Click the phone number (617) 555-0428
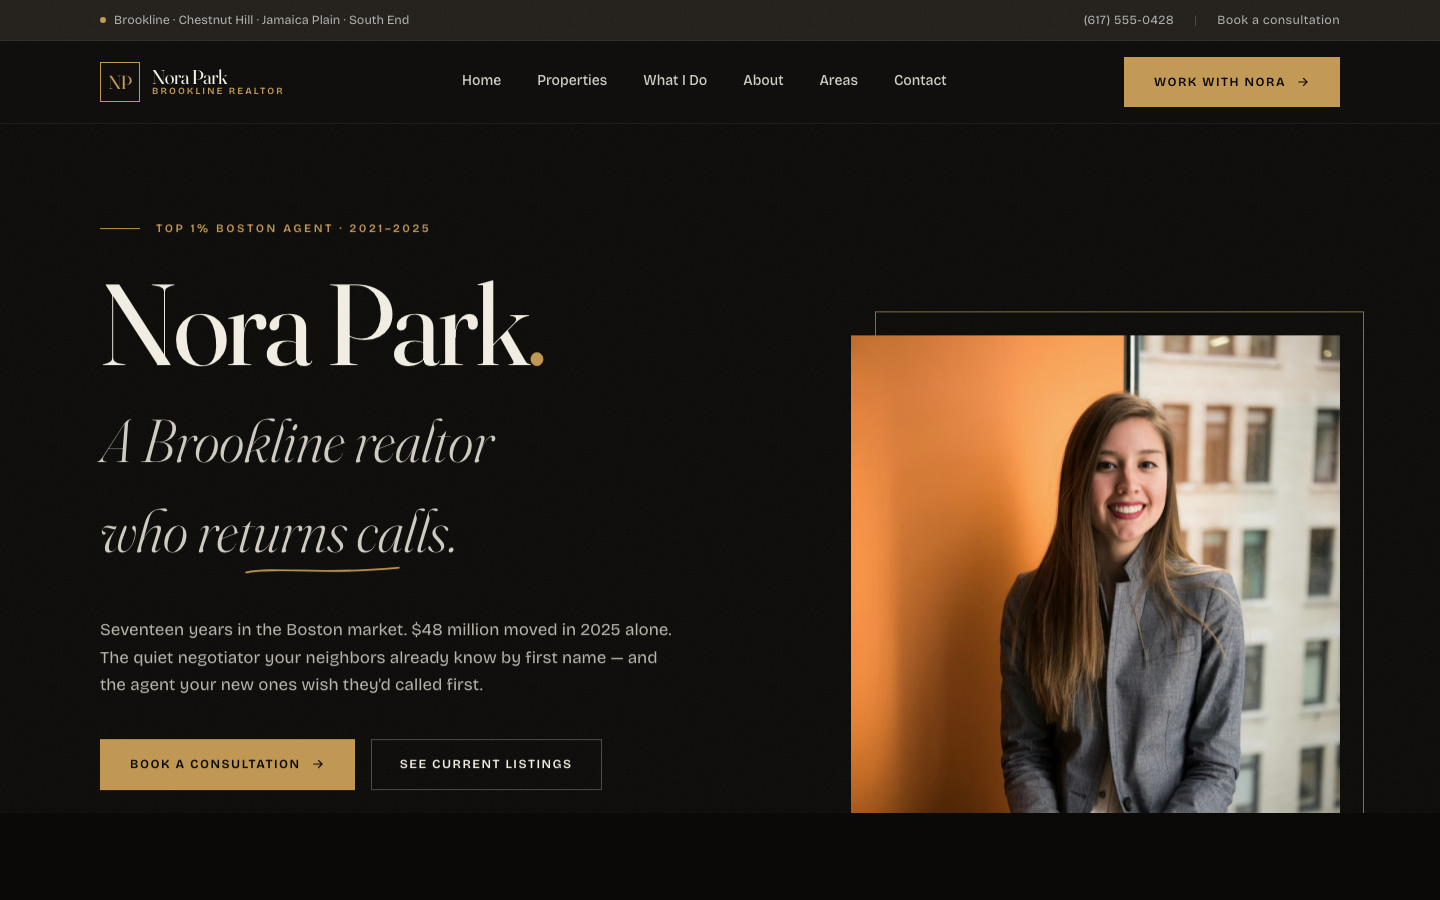 coord(1127,19)
